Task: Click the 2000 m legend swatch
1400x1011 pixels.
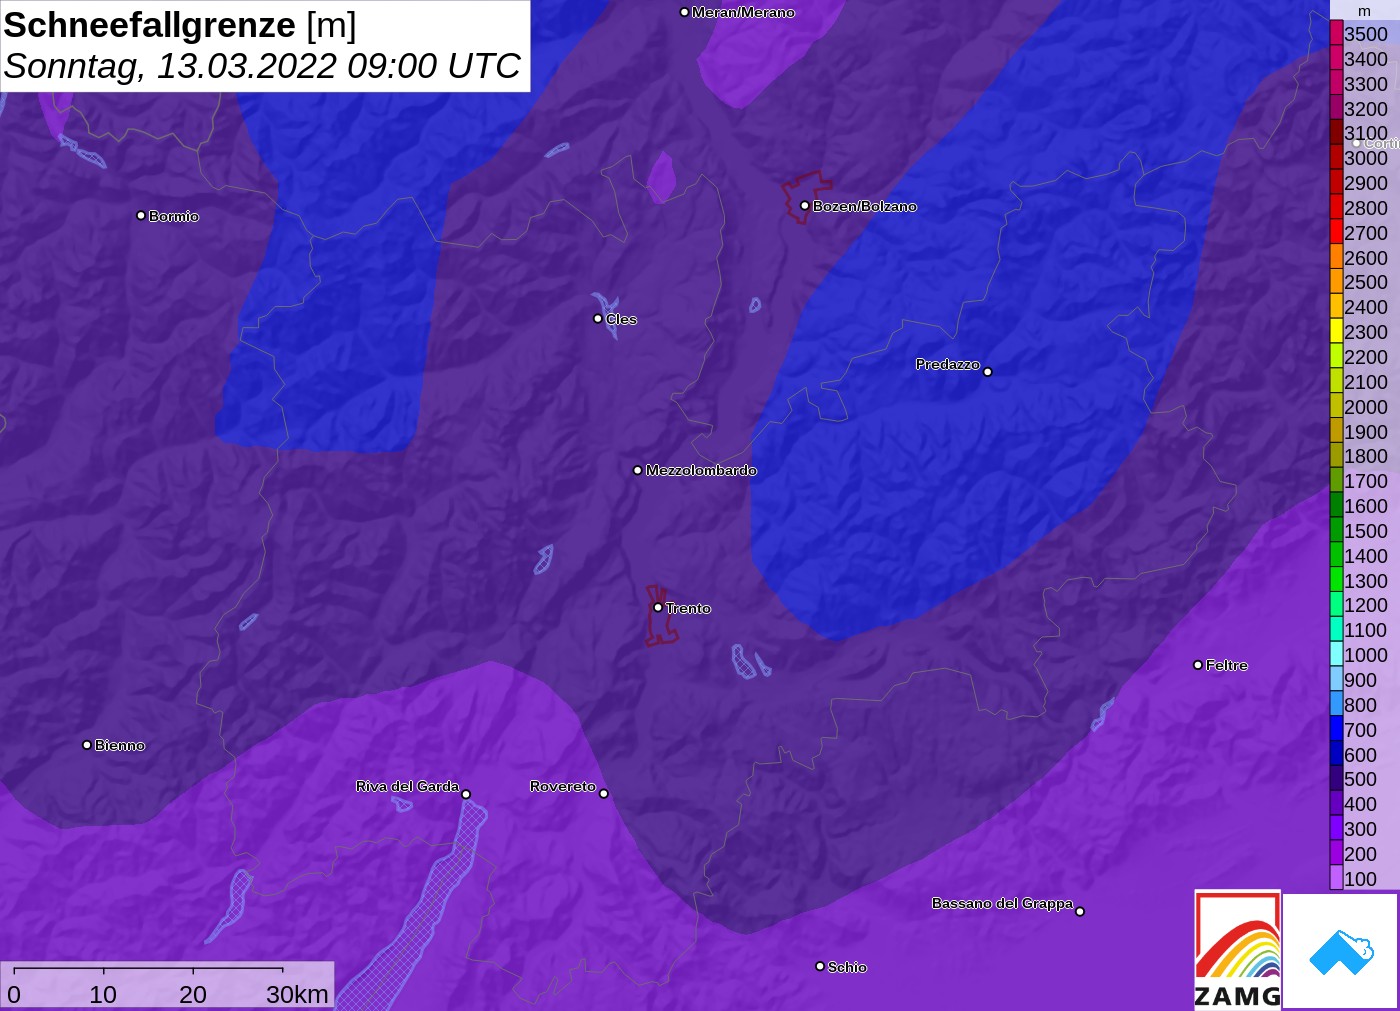Action: click(x=1336, y=406)
